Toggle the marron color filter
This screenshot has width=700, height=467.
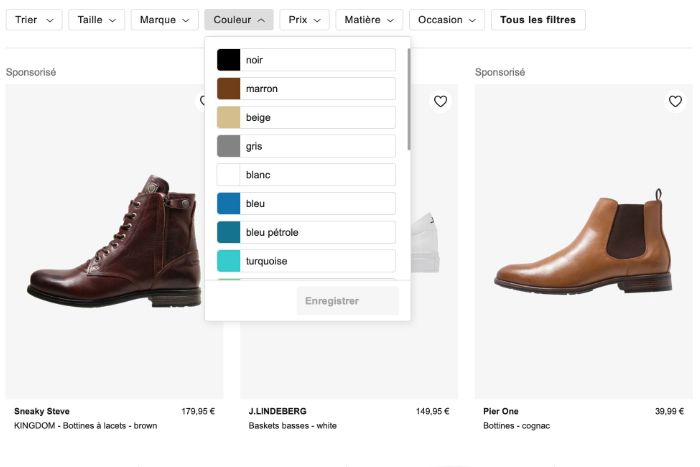tap(306, 89)
